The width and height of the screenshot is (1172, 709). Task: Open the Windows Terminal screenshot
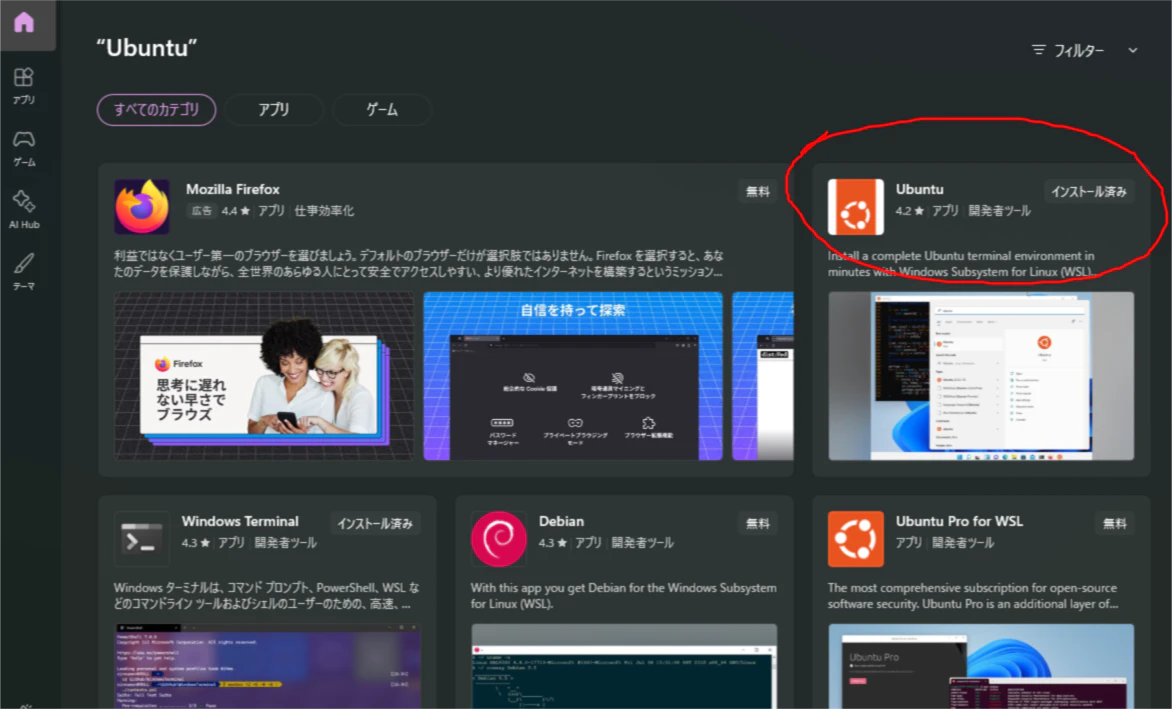coord(267,666)
